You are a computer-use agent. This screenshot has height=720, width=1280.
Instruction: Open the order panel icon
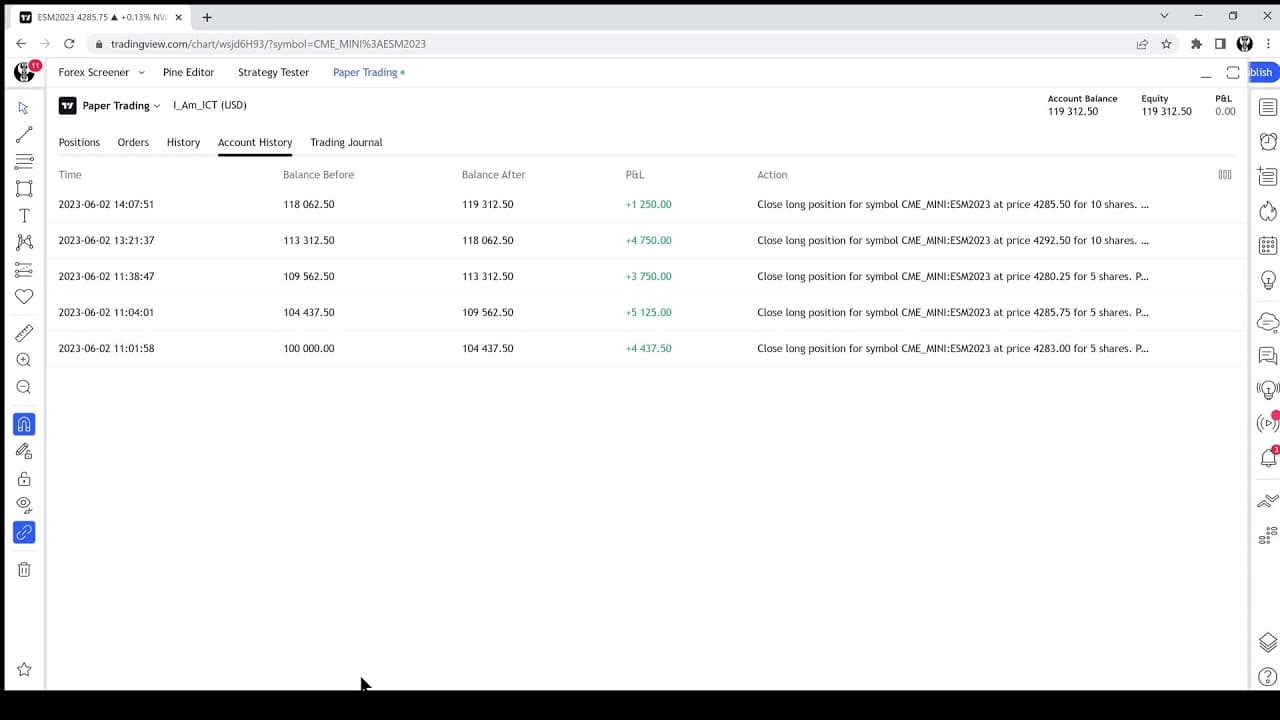tap(1268, 501)
